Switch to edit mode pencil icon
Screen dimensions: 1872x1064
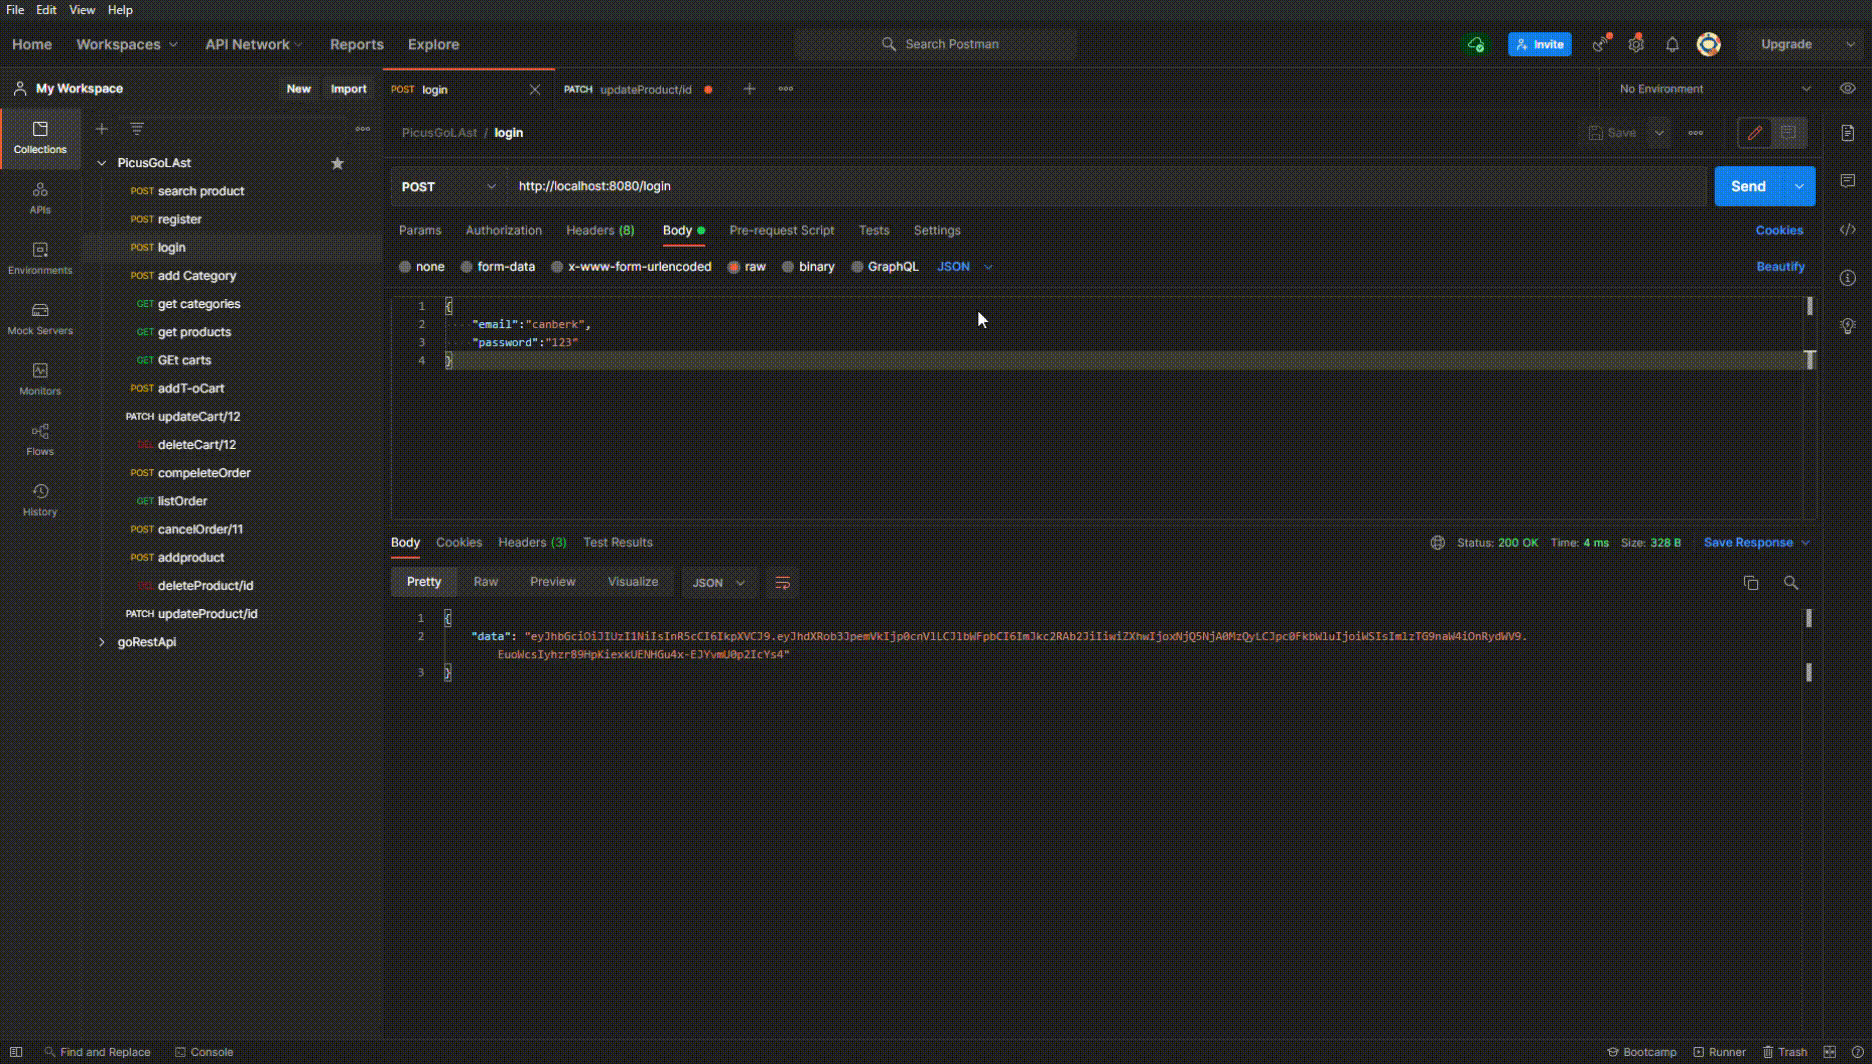click(x=1755, y=133)
